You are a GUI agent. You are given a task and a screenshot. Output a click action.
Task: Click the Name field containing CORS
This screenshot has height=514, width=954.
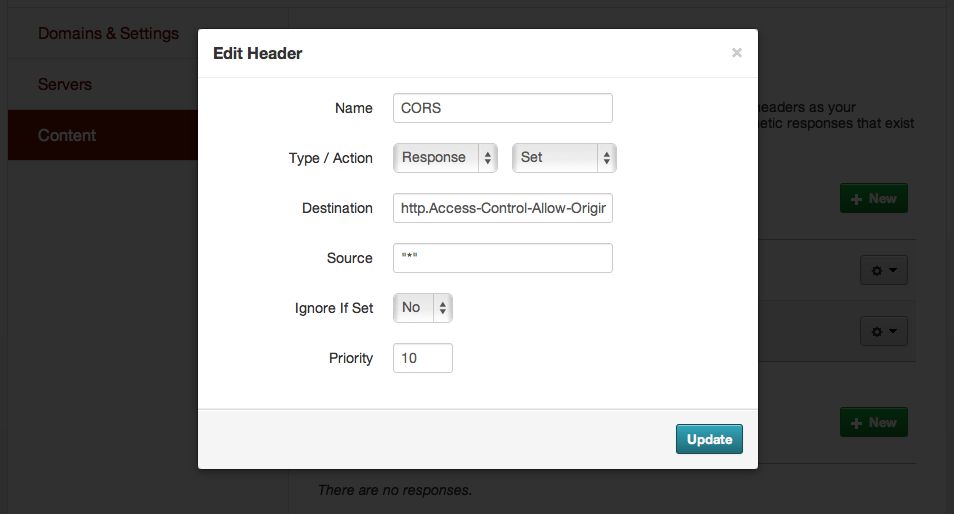[503, 108]
